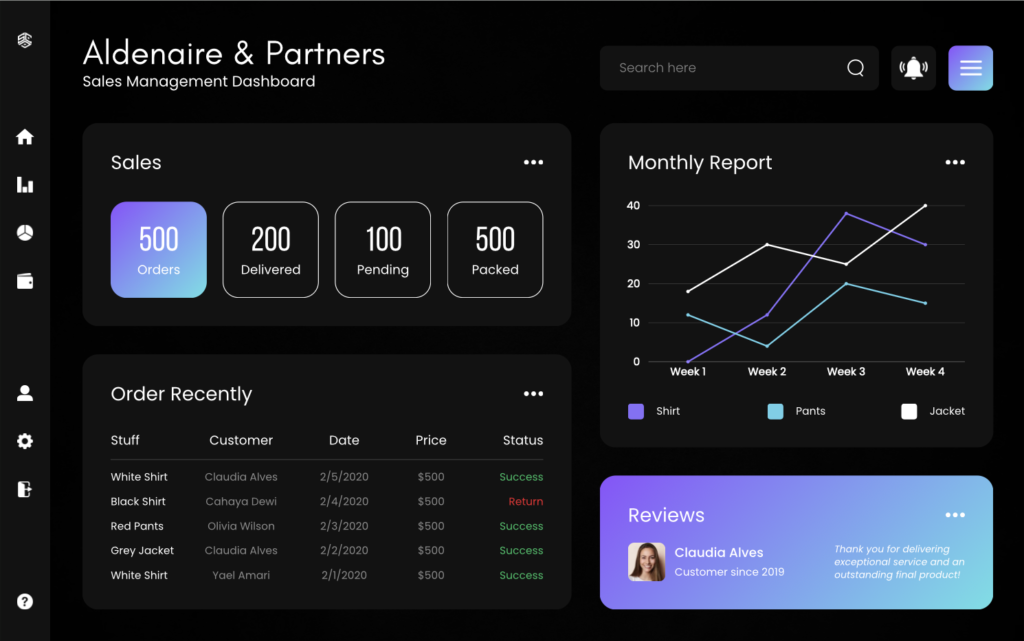Open settings gear in sidebar
Screen dimensions: 1024x641
coord(25,441)
